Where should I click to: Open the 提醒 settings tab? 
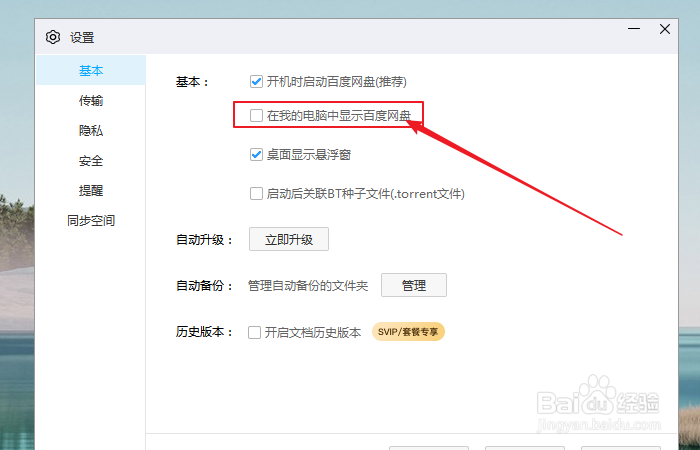pyautogui.click(x=91, y=190)
